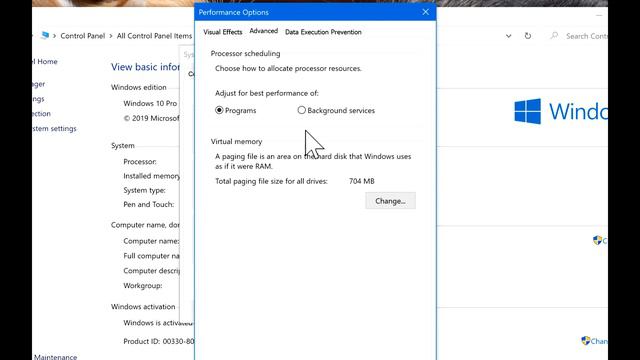Click the shield icon beside Computer name
Viewport: 640px width, 360px height.
point(598,240)
